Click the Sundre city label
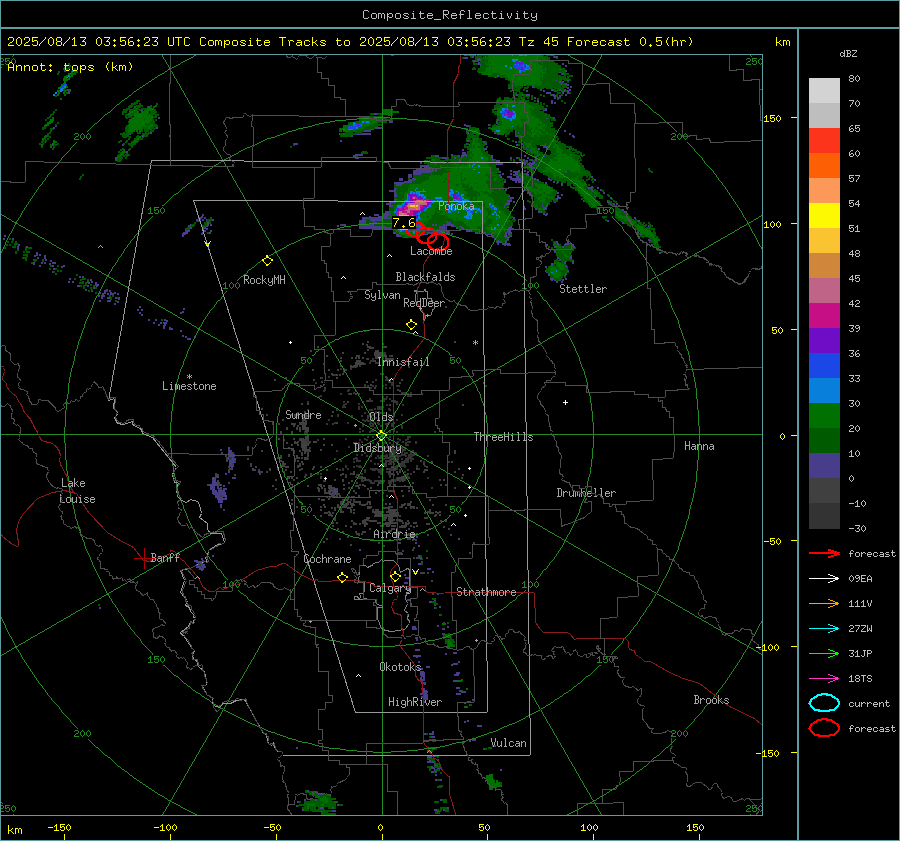The width and height of the screenshot is (900, 841). tap(303, 415)
